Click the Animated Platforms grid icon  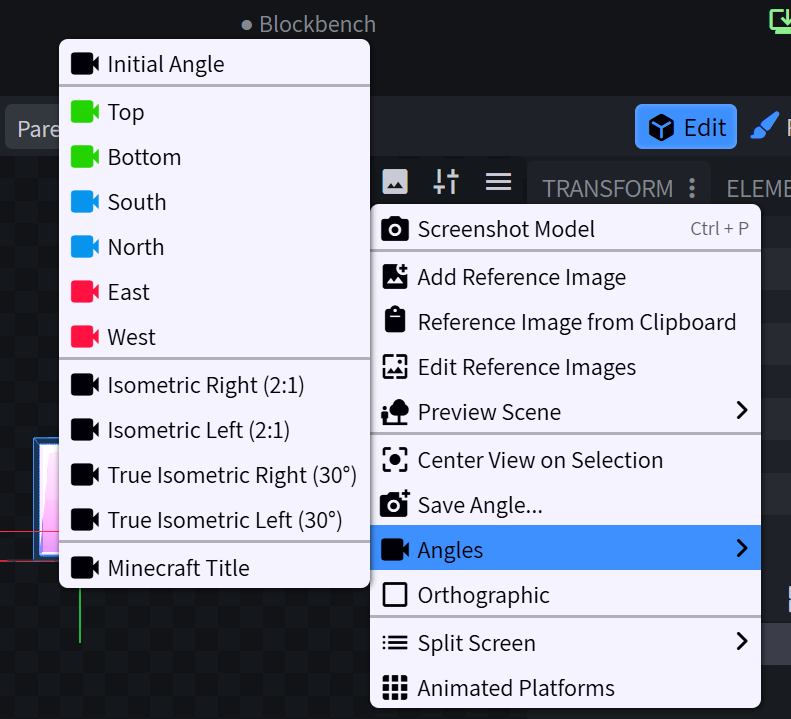point(395,688)
